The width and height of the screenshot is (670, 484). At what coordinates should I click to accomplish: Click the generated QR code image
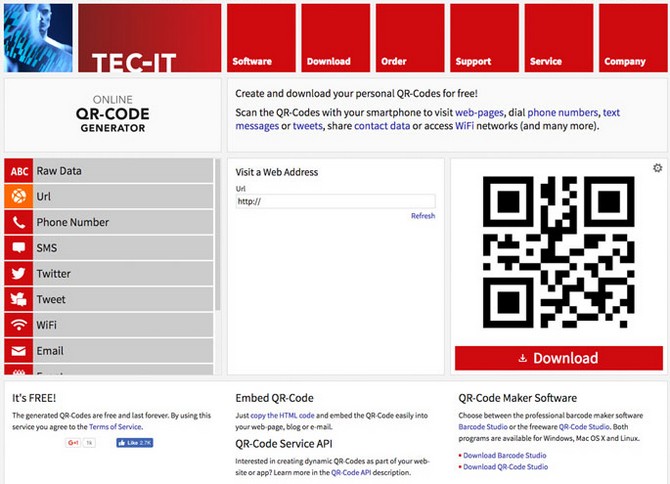(x=558, y=252)
